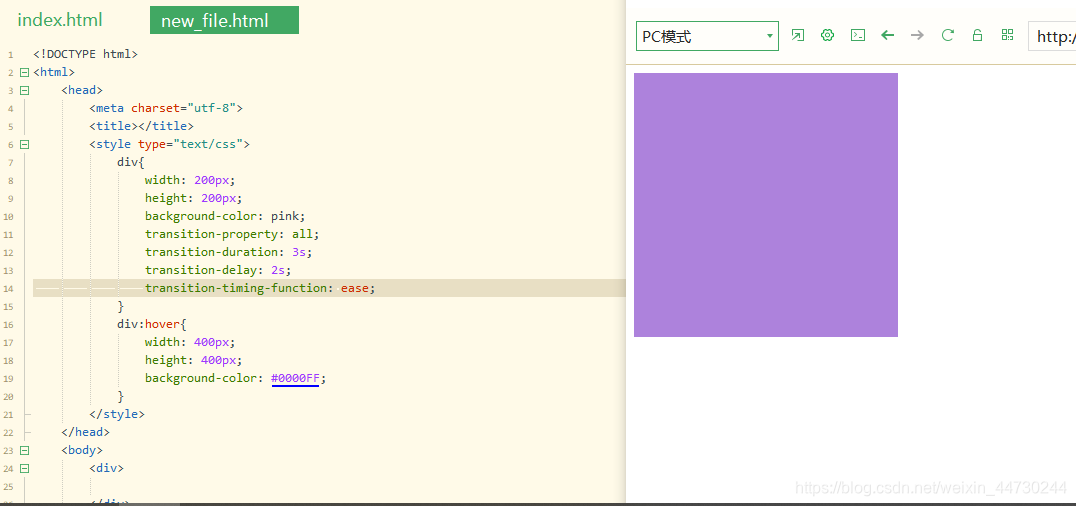Click the 'div:hover{' selector line

[152, 324]
